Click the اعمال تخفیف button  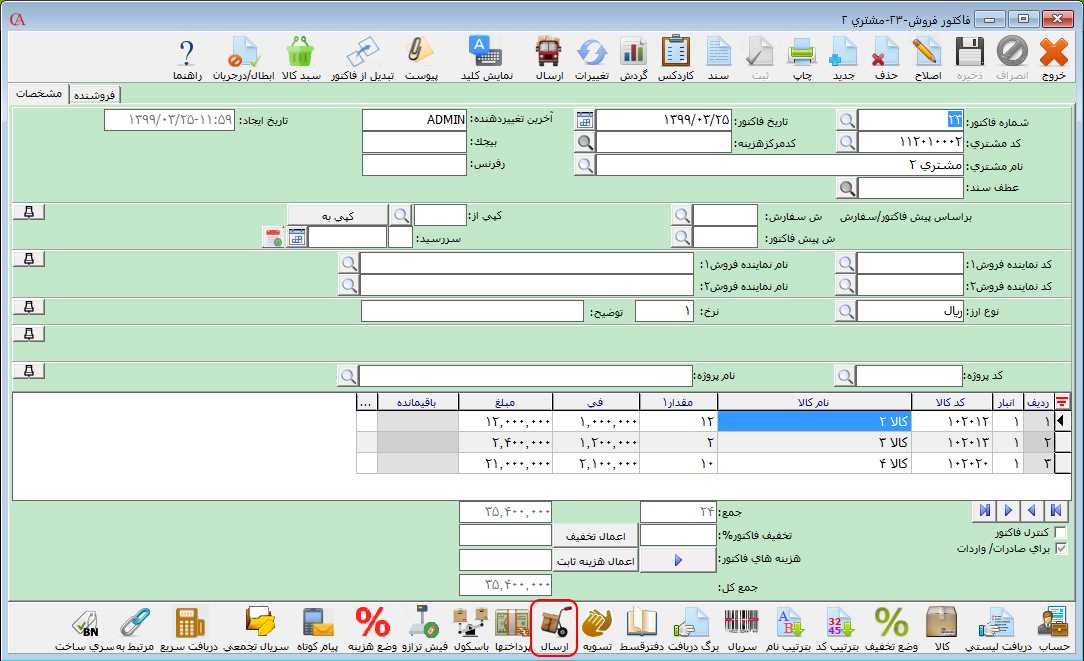pos(595,537)
